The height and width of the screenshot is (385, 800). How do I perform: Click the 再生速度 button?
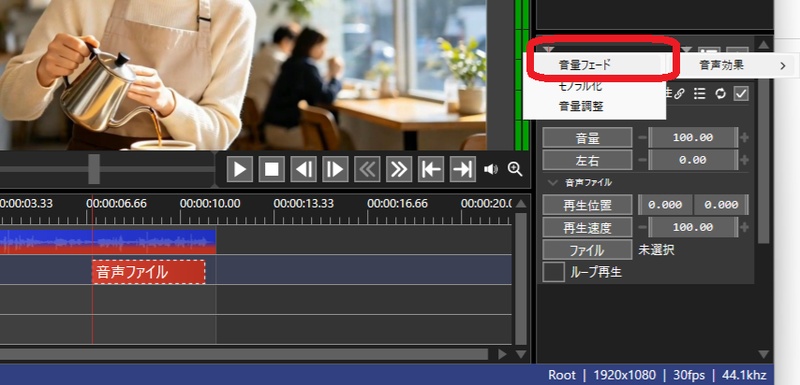587,227
